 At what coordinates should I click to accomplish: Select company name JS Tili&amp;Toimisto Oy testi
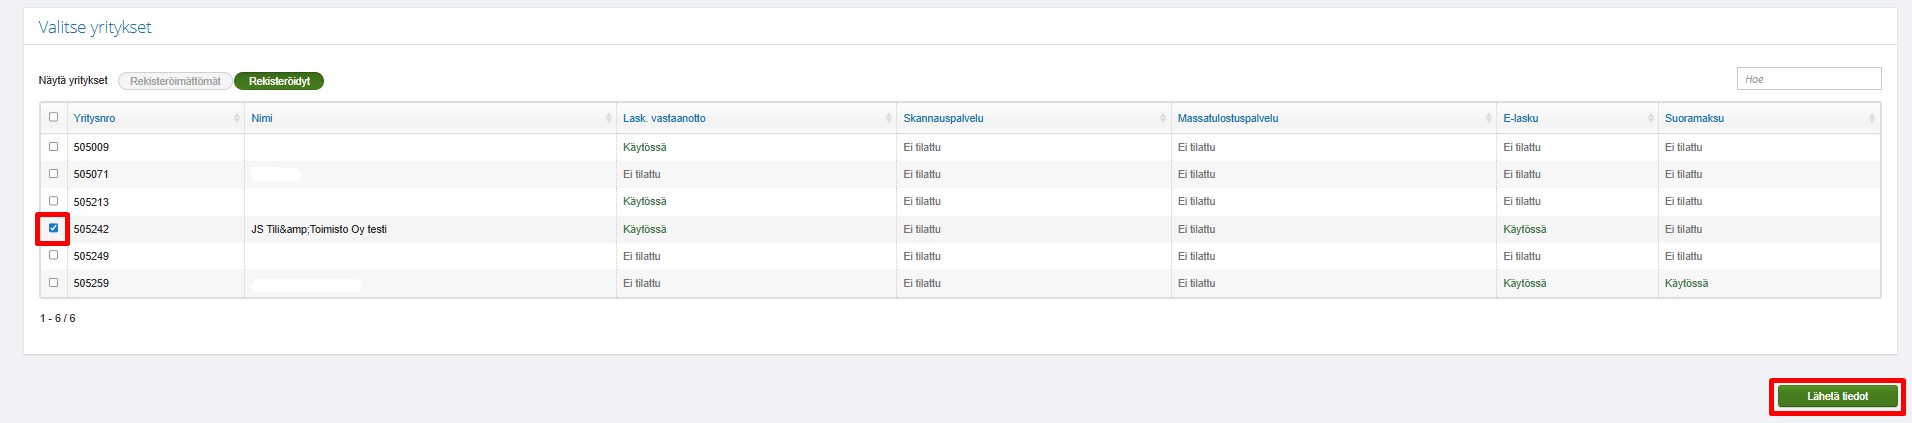(x=319, y=229)
